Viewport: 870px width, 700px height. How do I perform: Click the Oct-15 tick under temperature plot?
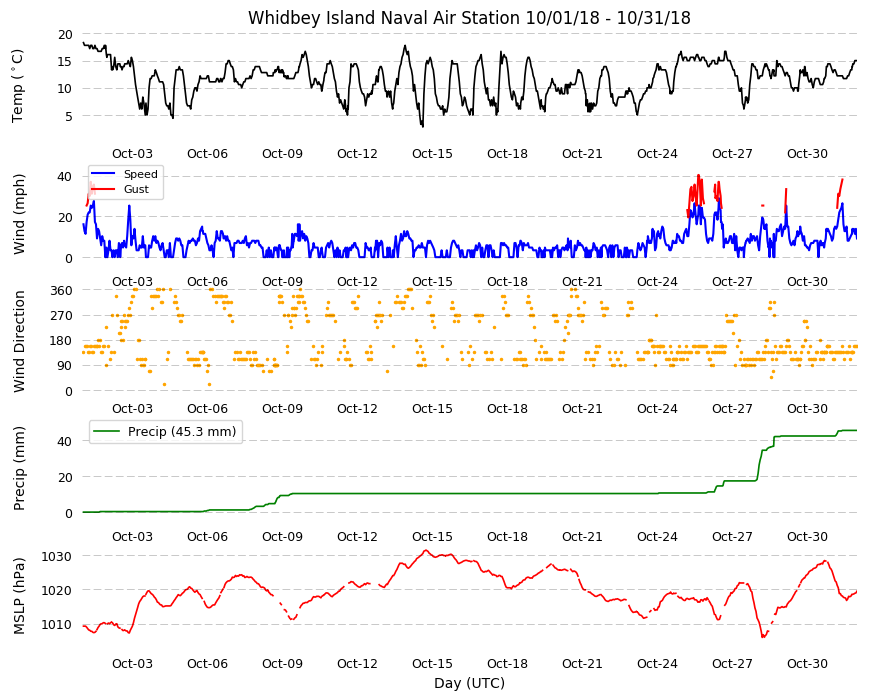[x=432, y=154]
